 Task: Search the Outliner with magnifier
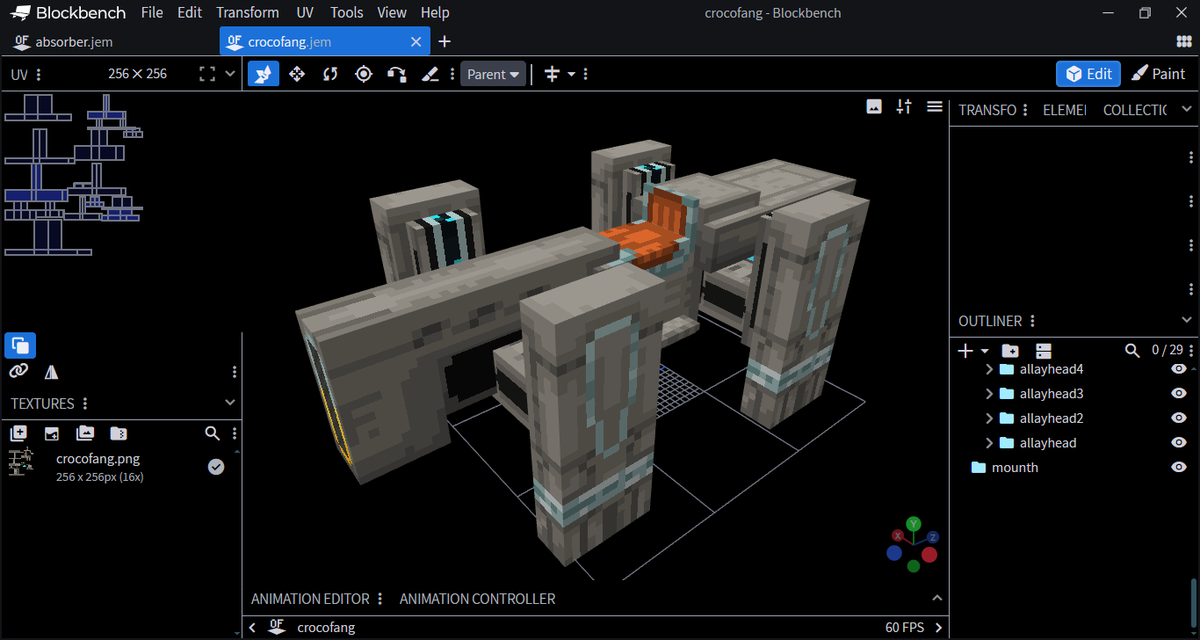1132,351
